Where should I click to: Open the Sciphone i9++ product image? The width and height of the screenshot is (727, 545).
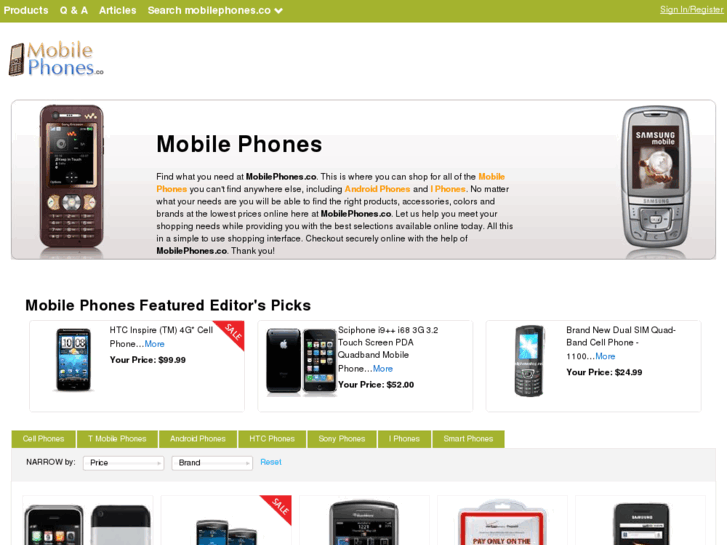point(301,362)
